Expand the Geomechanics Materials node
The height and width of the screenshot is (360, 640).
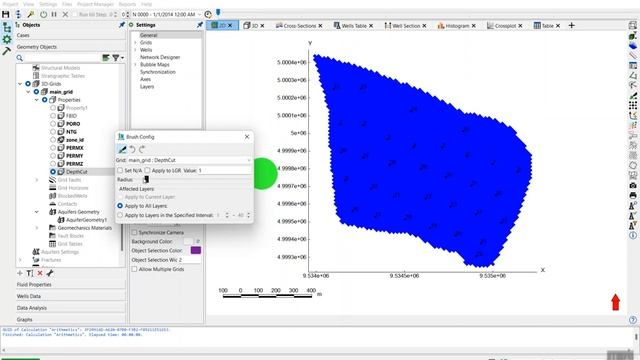(x=36, y=228)
